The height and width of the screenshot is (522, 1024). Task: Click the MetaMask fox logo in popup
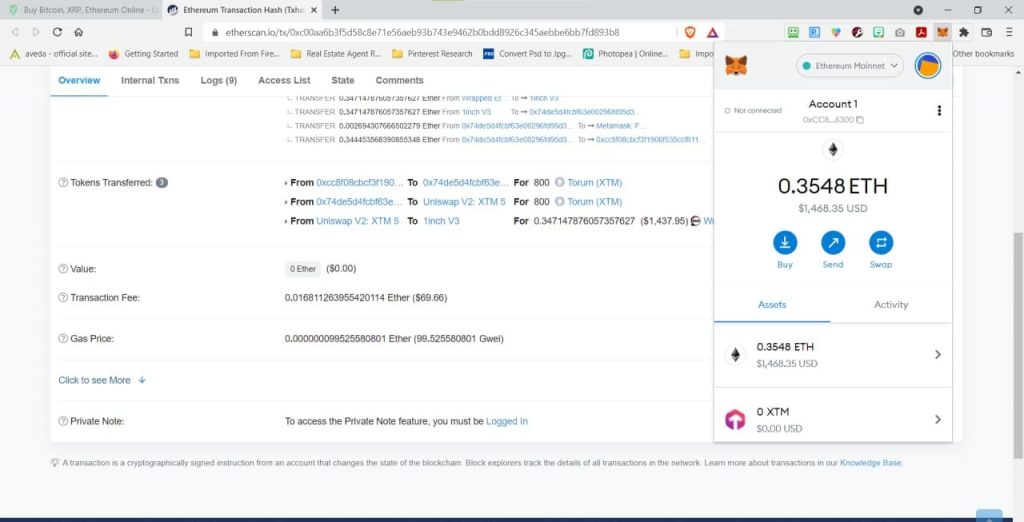point(737,65)
